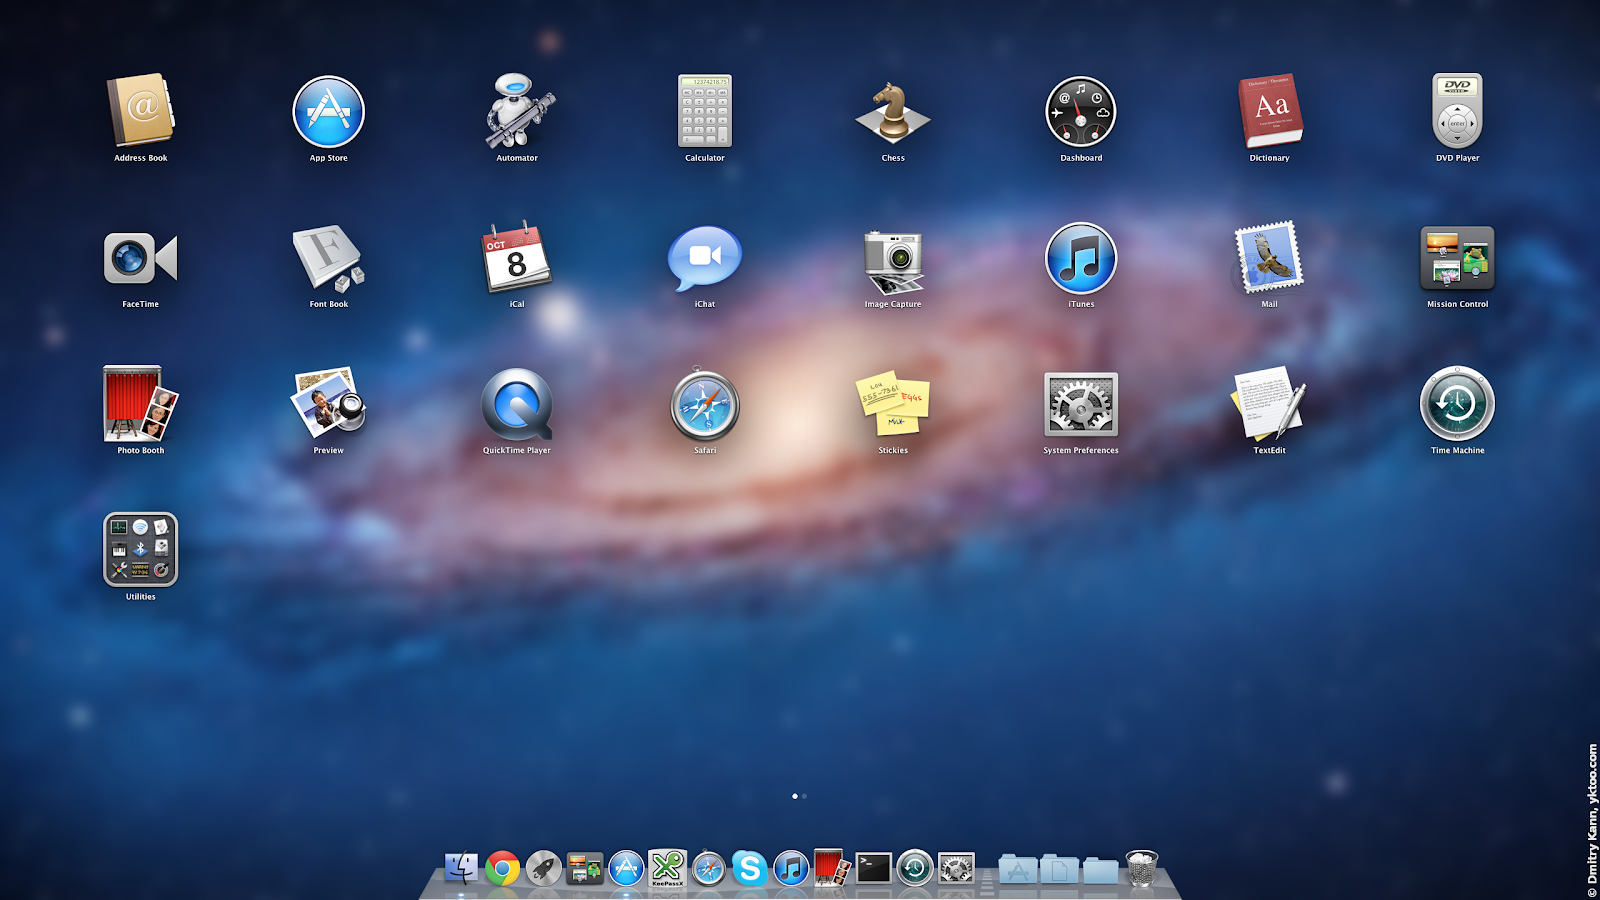Open the Preview app
1600x900 pixels.
point(328,402)
